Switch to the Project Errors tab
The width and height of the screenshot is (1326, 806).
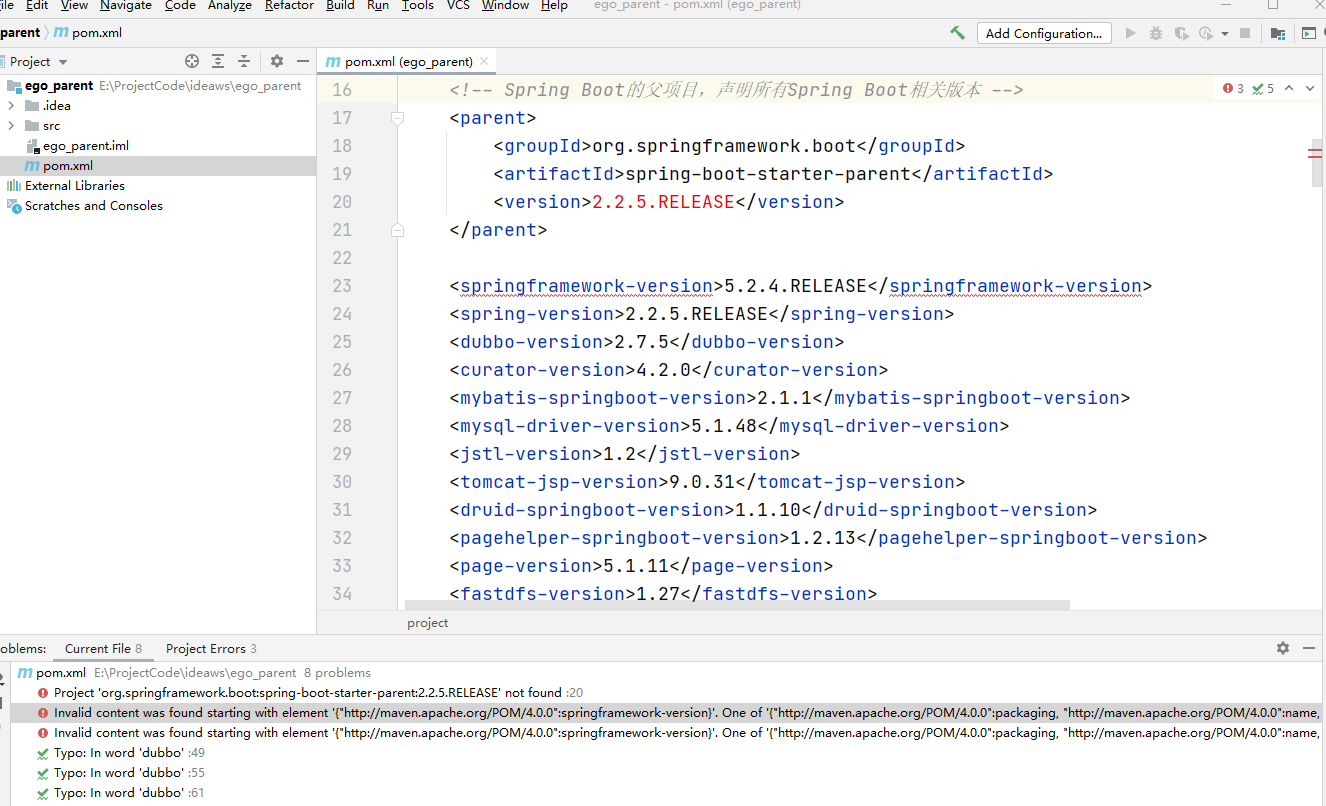click(211, 648)
